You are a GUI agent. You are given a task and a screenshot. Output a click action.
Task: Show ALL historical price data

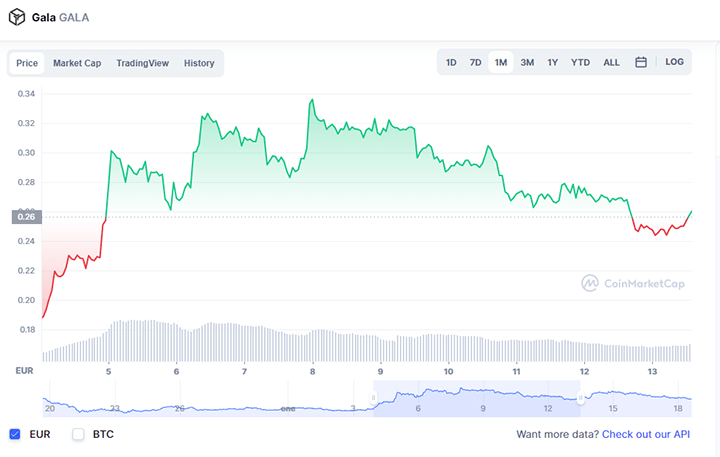611,62
